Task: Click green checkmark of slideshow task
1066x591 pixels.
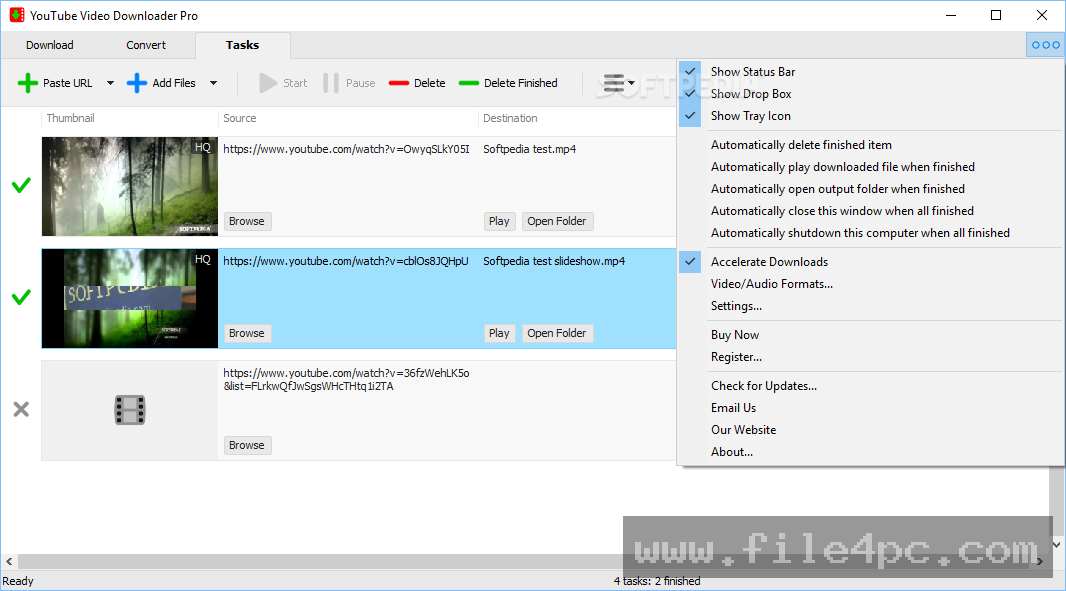Action: pos(21,297)
